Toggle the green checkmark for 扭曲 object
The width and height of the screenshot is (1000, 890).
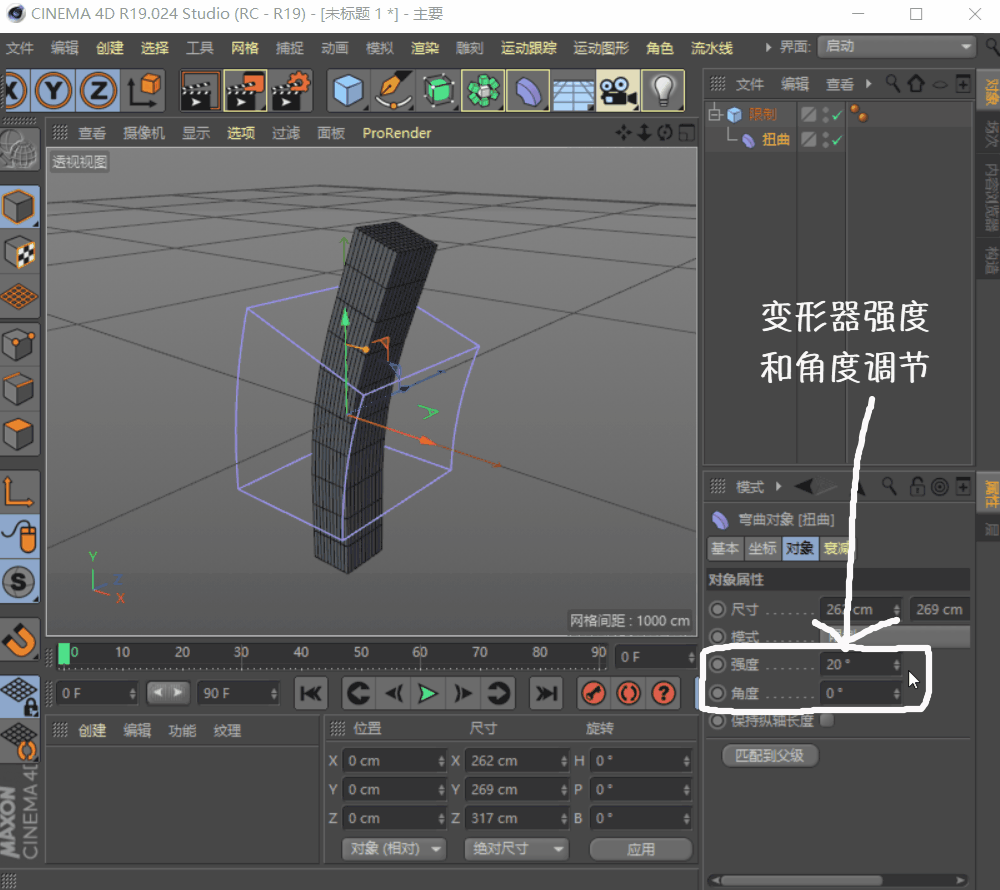[836, 141]
